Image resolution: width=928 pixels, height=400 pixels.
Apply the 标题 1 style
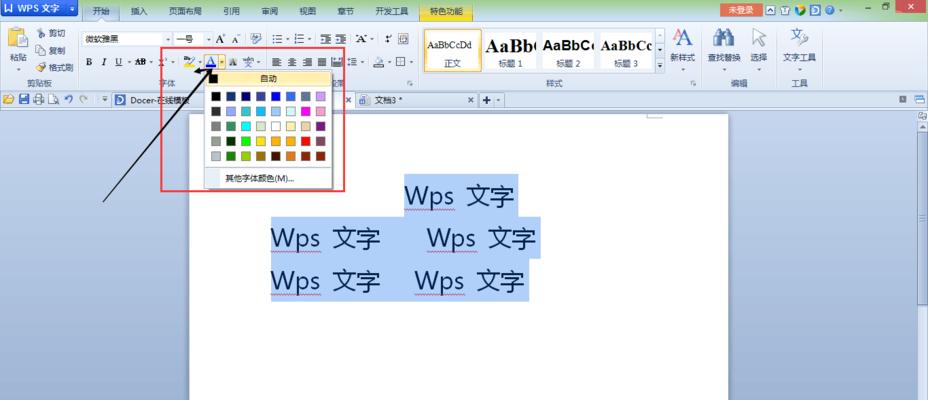tap(510, 50)
